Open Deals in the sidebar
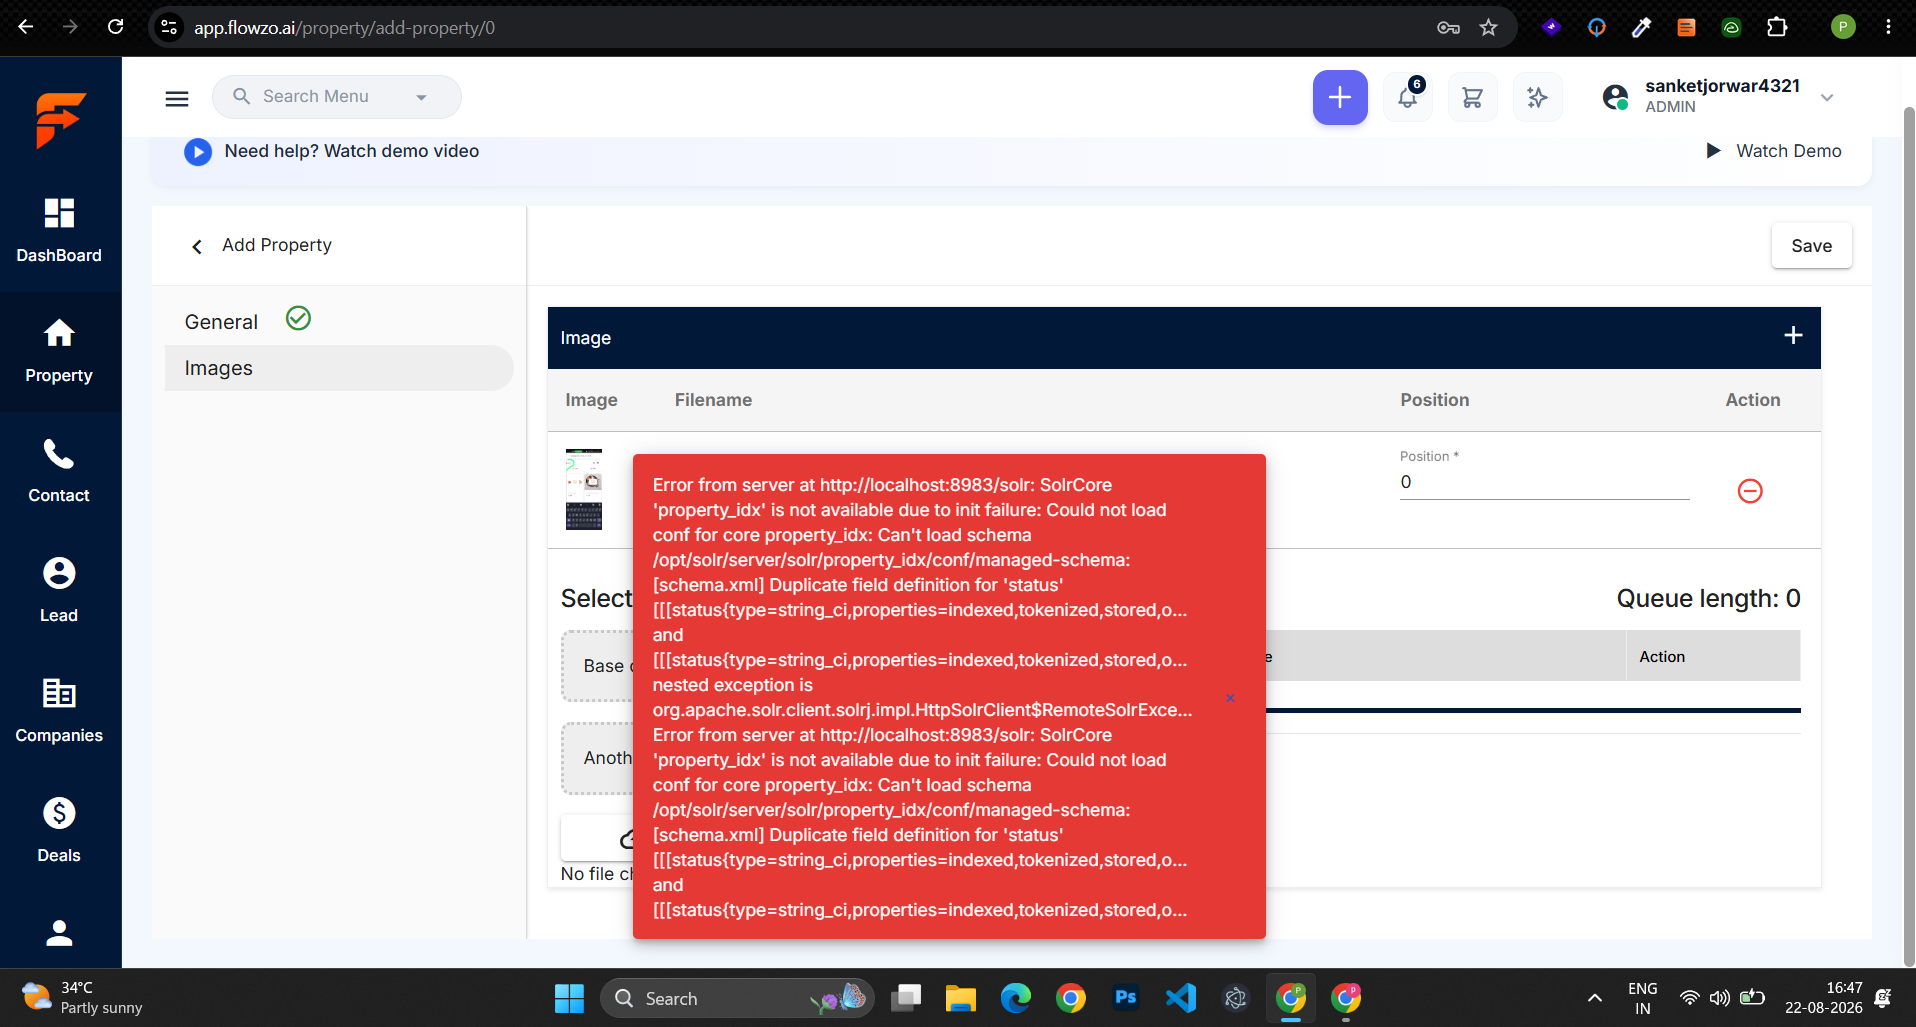The width and height of the screenshot is (1916, 1027). [59, 831]
